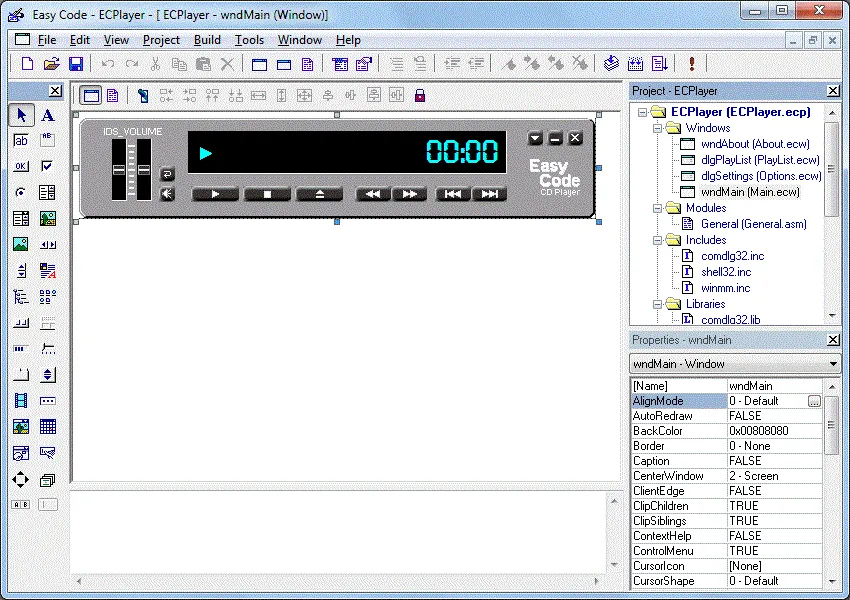The image size is (850, 600).
Task: Click the New file icon in toolbar
Action: (27, 64)
